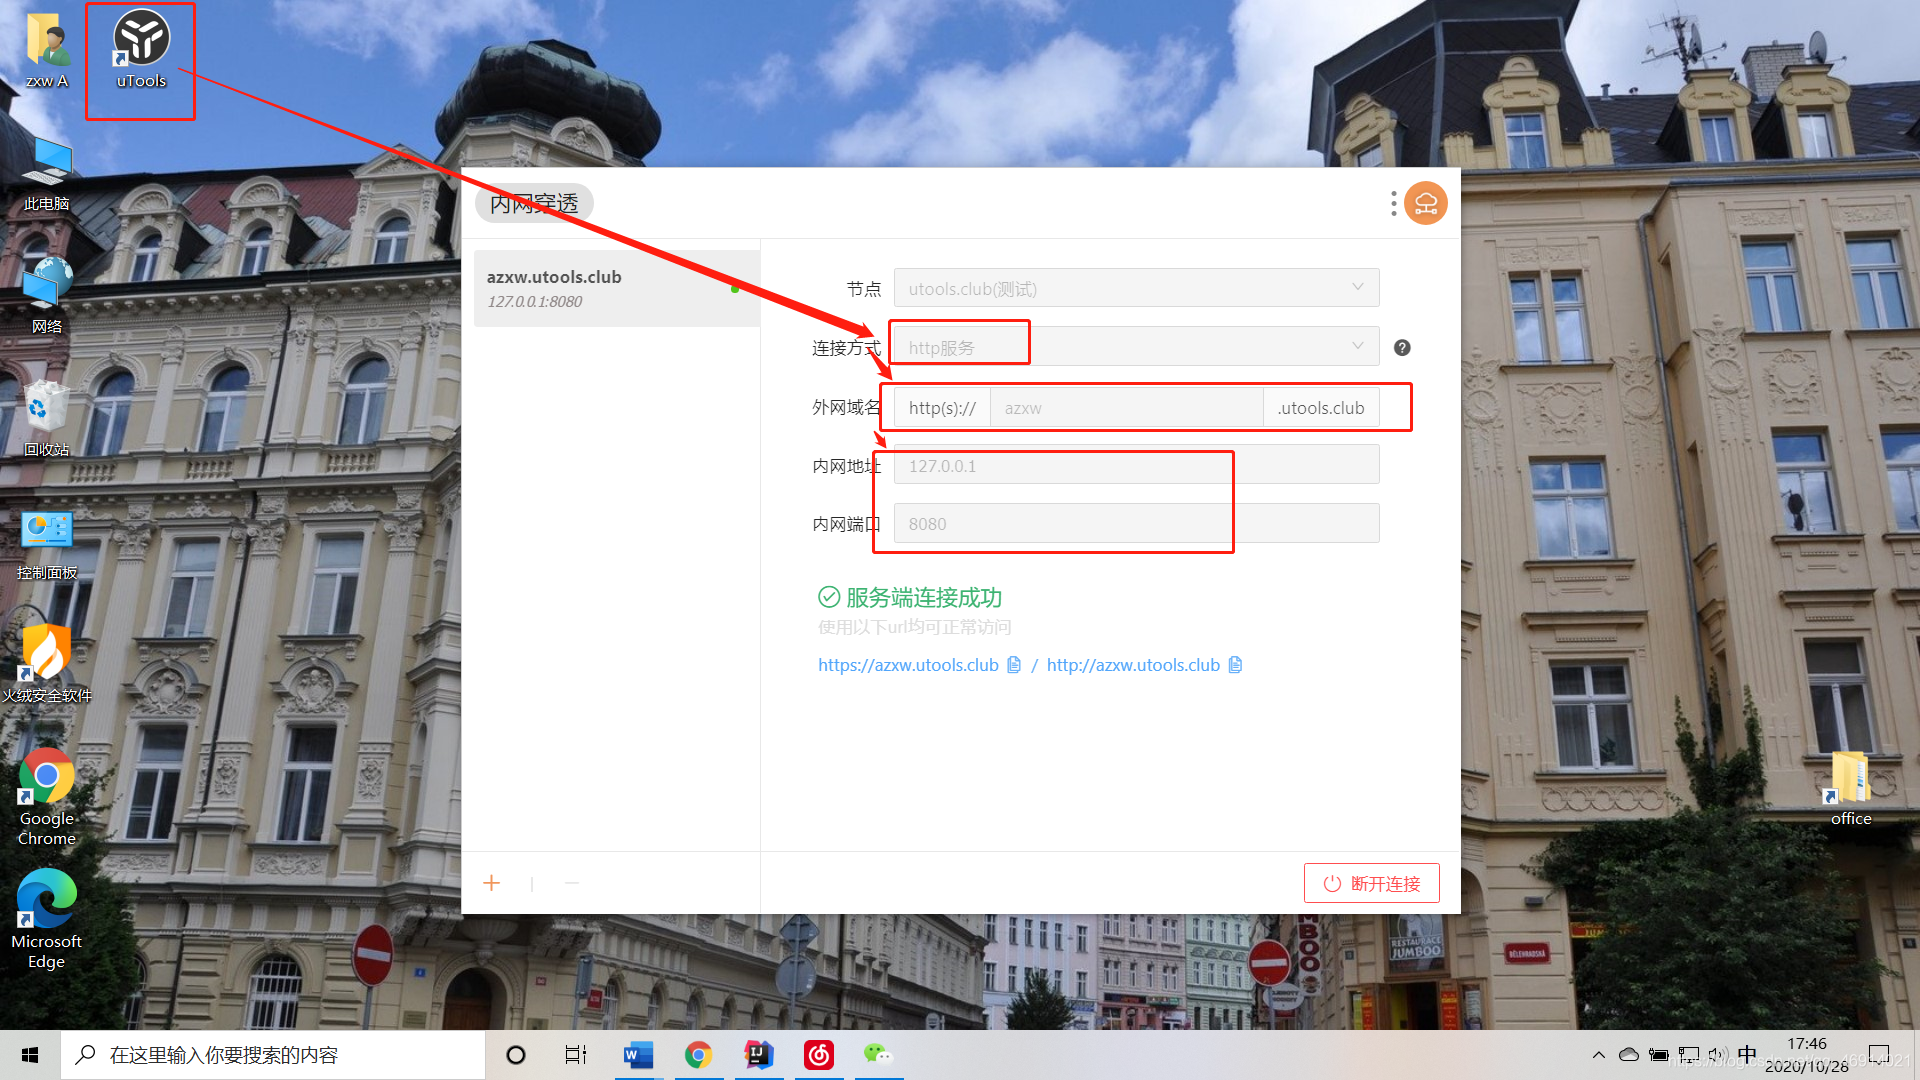The image size is (1920, 1080).
Task: Expand the 连接方式 http服务 dropdown
Action: [1136, 347]
